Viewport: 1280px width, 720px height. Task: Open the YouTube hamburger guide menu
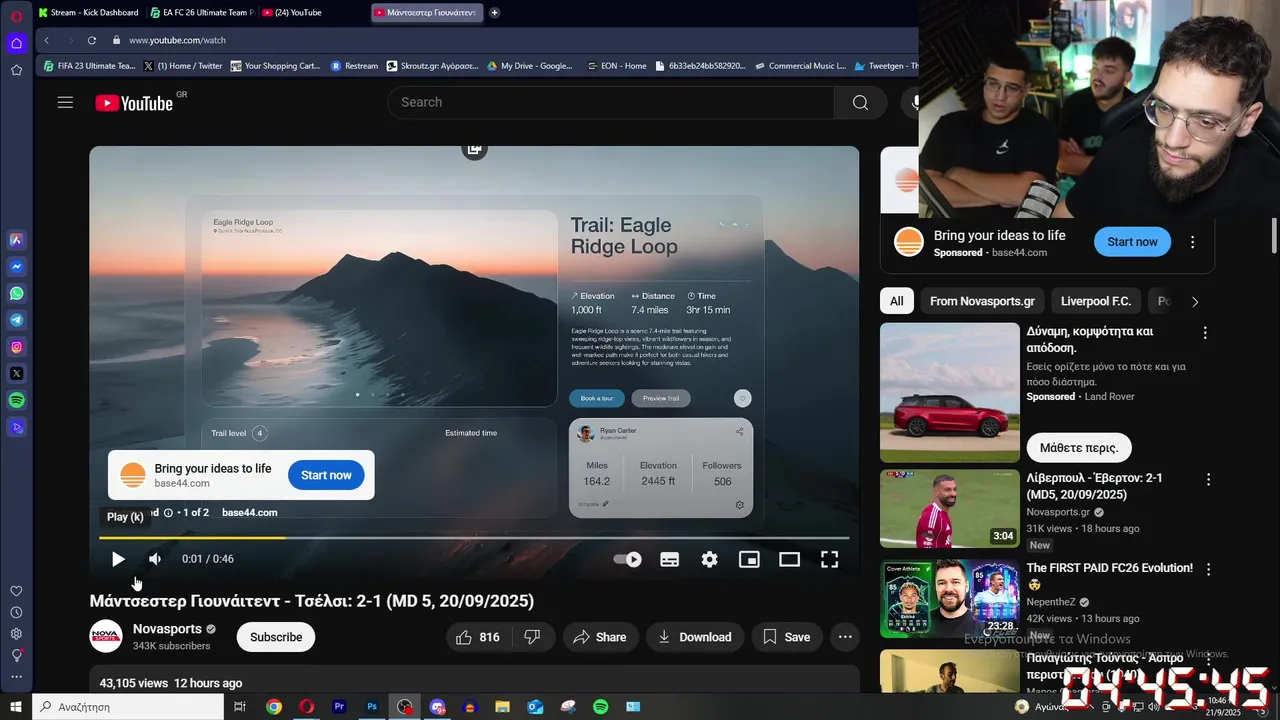[65, 102]
